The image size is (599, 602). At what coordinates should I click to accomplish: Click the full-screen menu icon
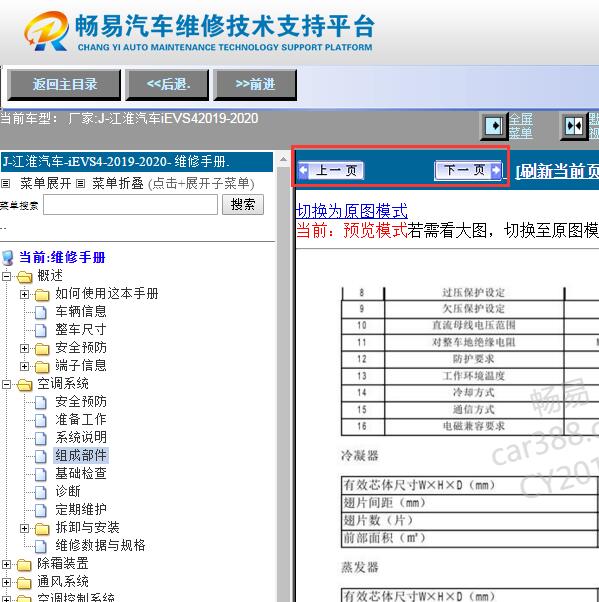click(494, 126)
